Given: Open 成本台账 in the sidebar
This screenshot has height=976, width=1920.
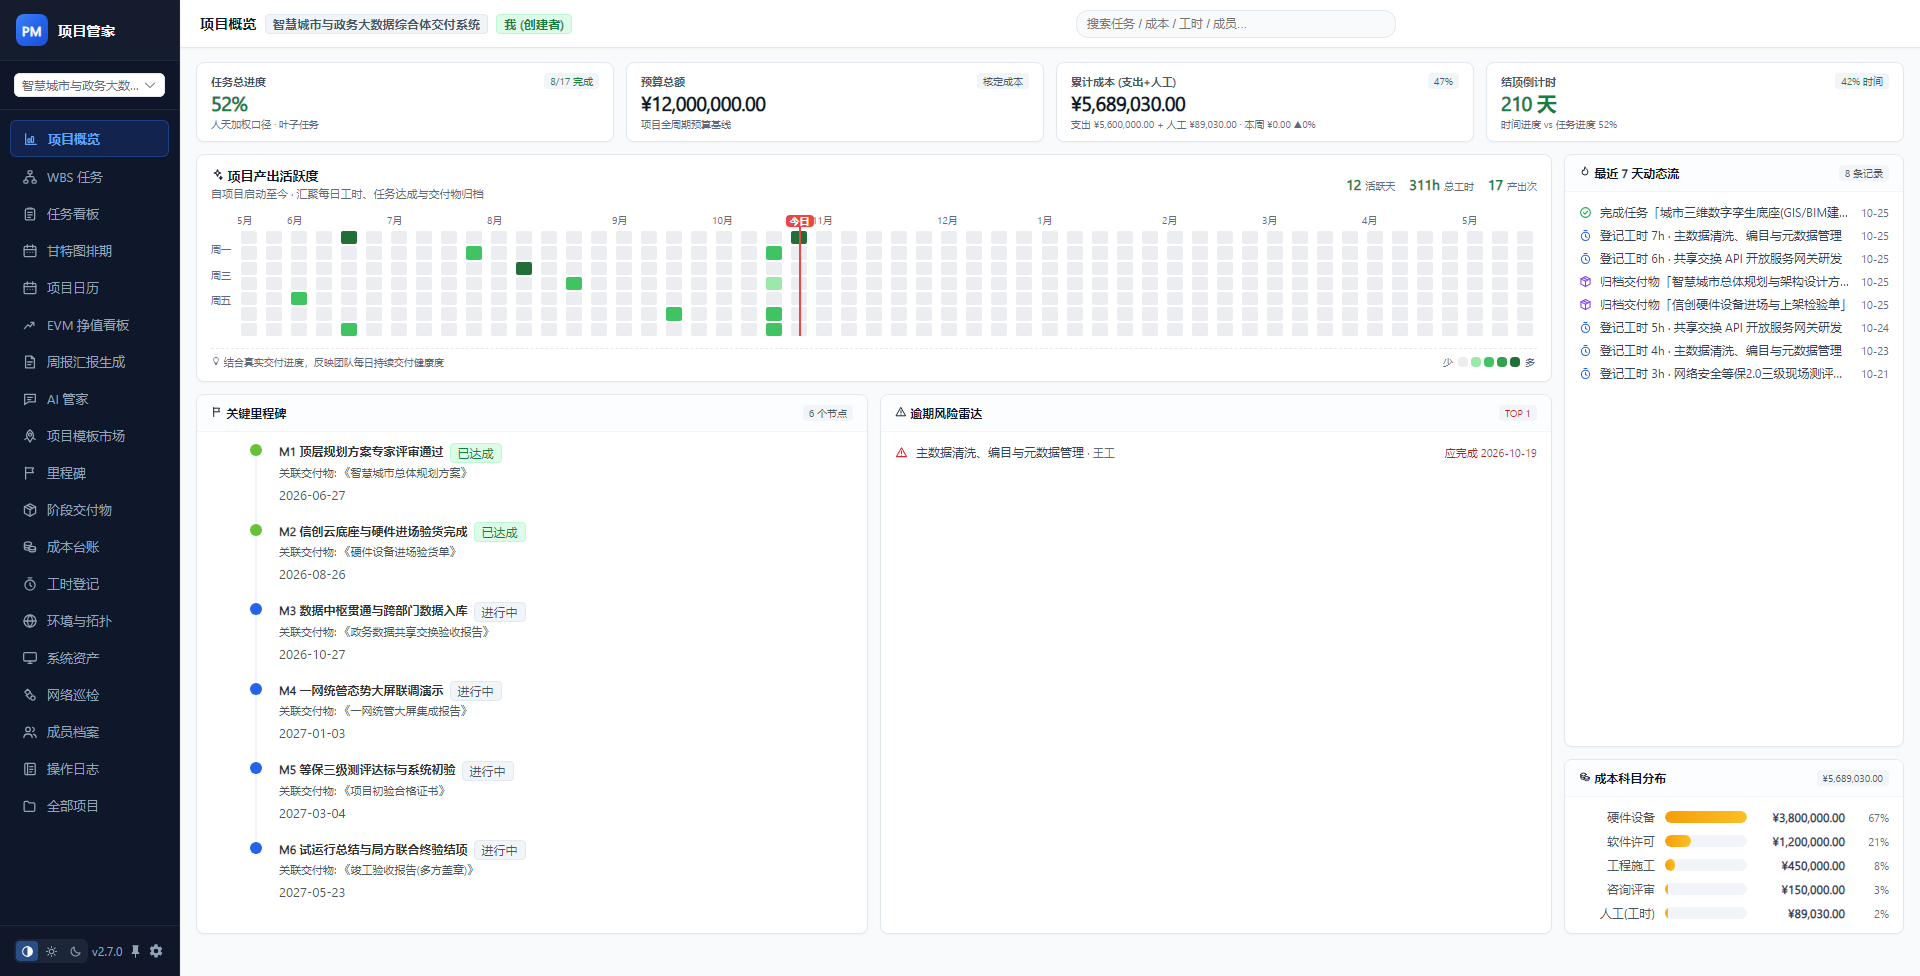Looking at the screenshot, I should coord(89,547).
